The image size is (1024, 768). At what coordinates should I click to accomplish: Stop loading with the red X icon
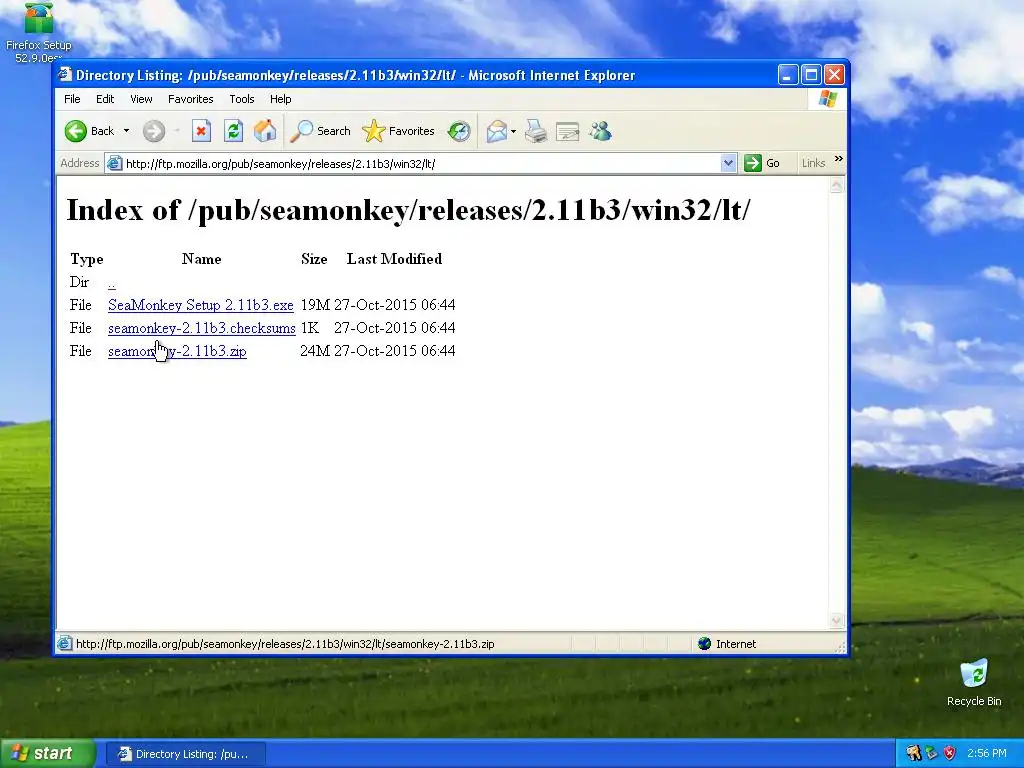coord(201,131)
